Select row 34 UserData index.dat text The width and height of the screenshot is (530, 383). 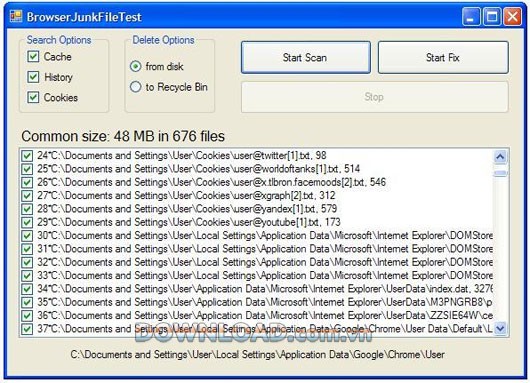[x=265, y=289]
